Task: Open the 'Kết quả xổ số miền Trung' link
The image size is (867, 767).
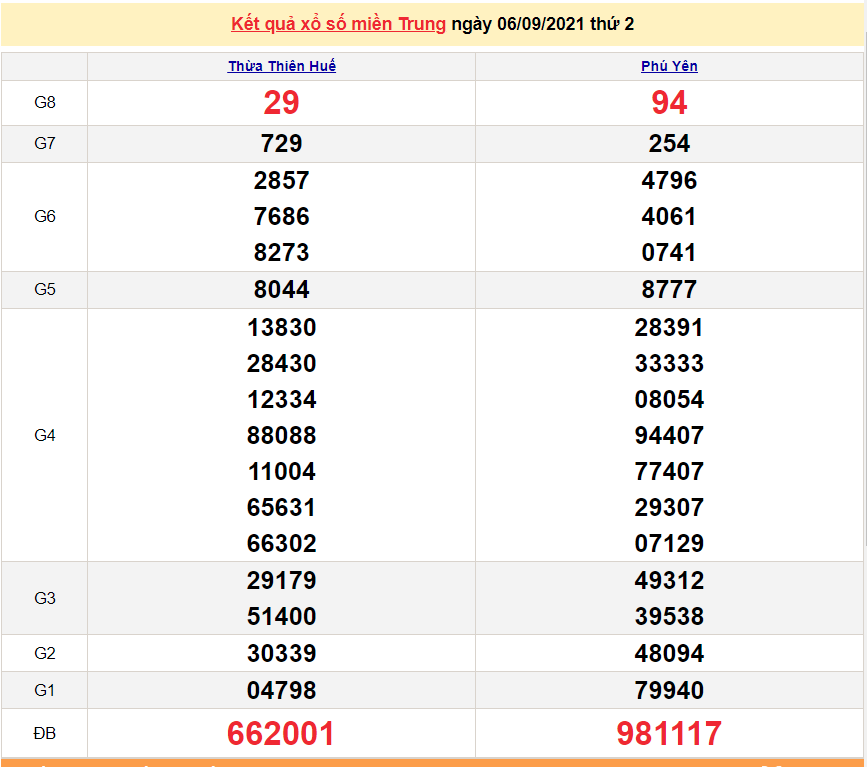Action: pos(338,24)
